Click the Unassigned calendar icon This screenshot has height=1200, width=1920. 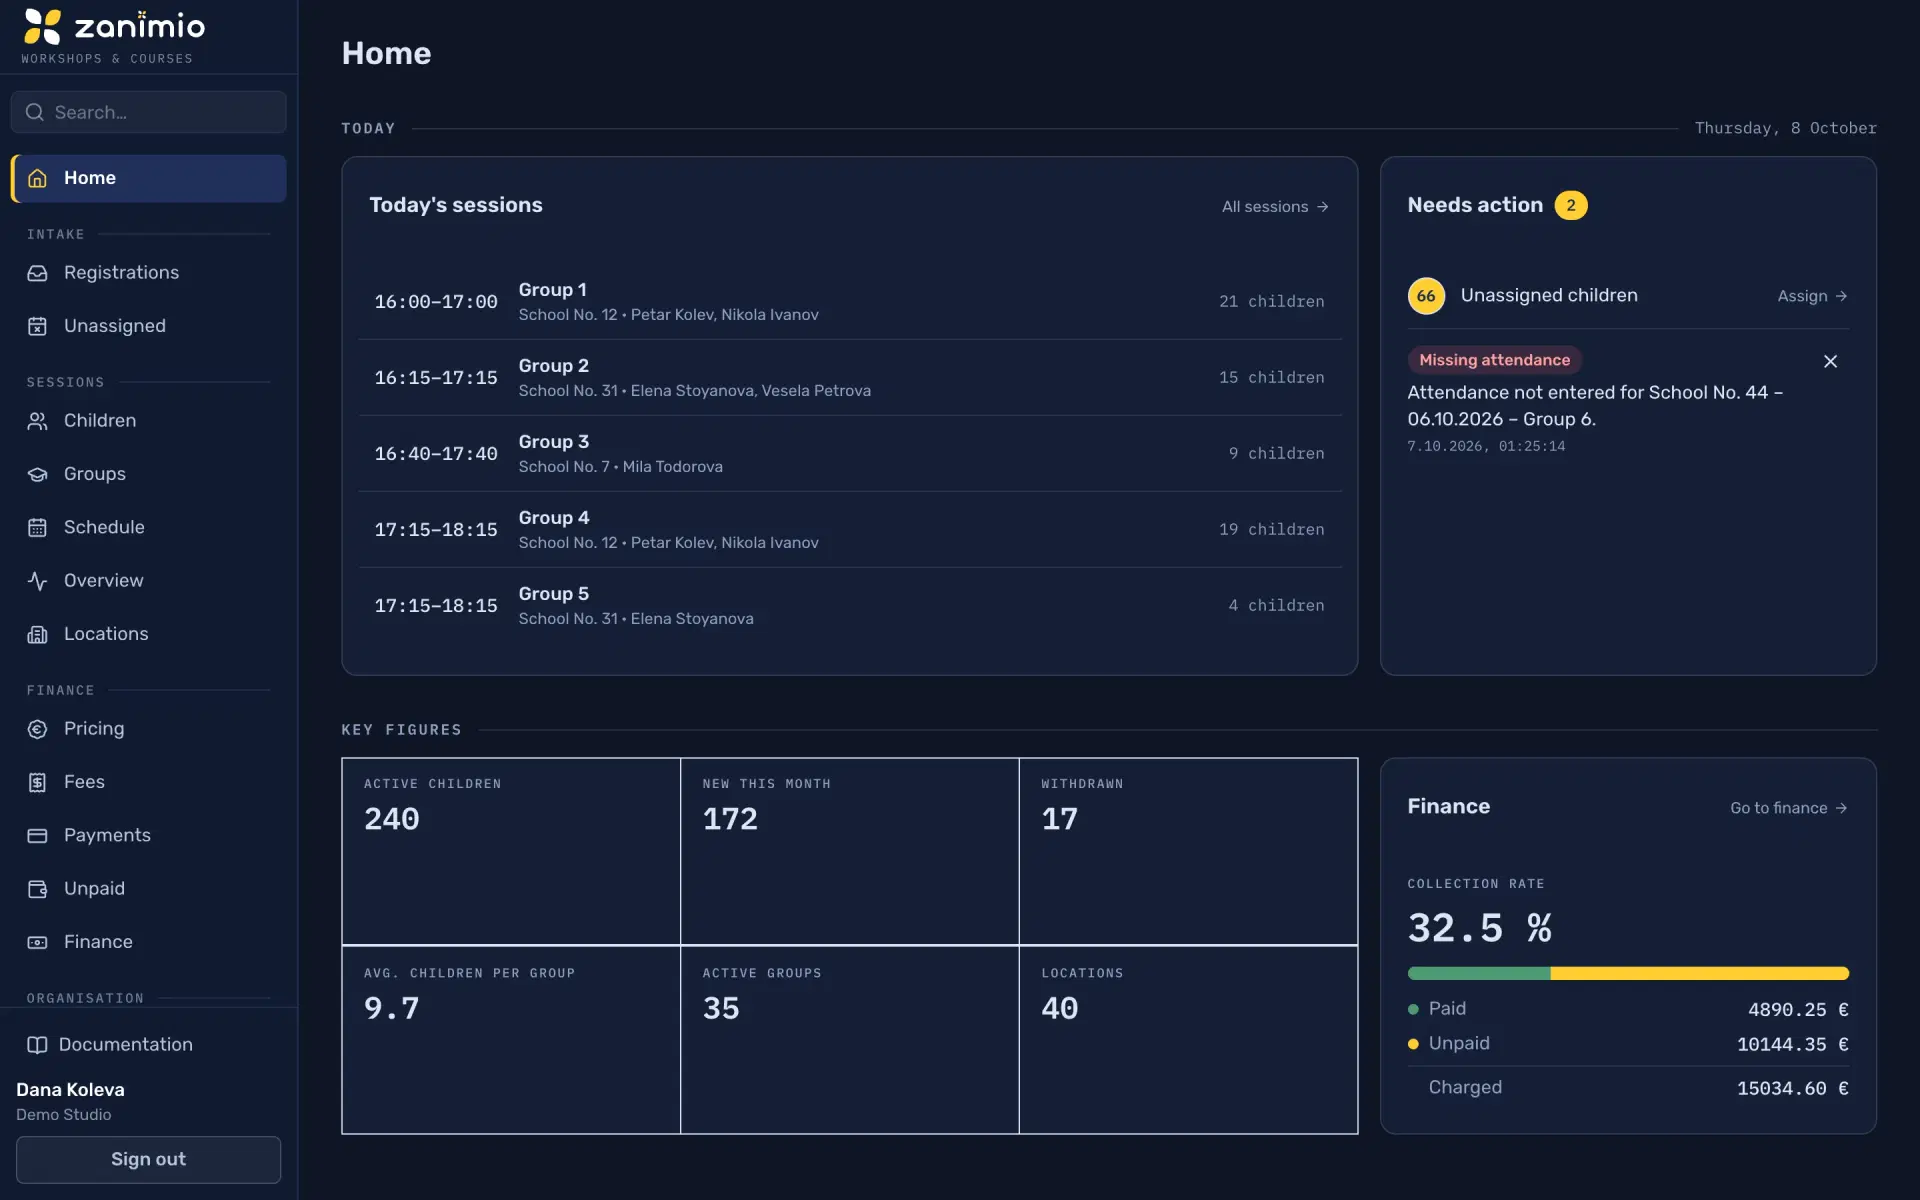coord(37,326)
